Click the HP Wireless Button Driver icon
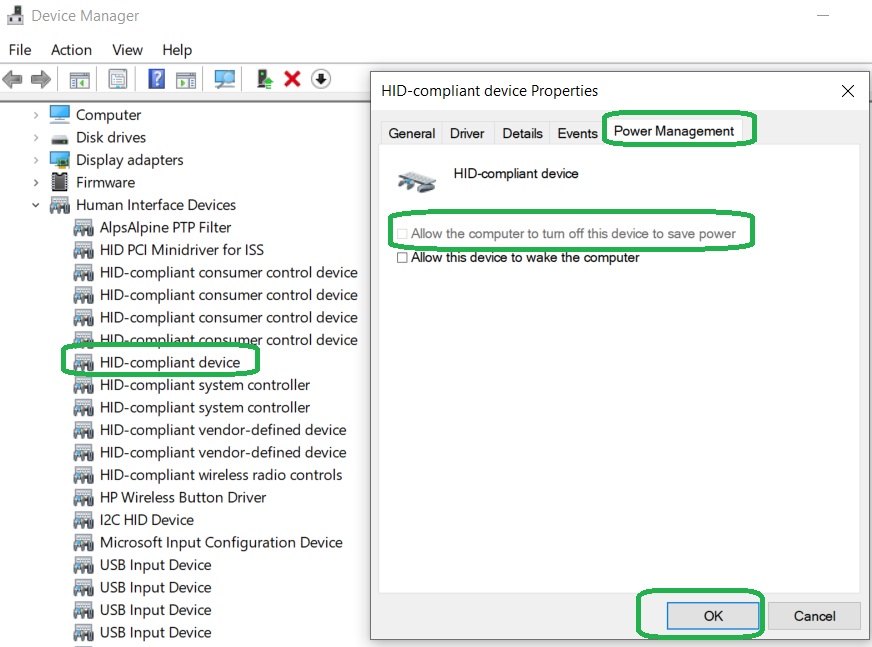The height and width of the screenshot is (647, 872). pos(83,497)
